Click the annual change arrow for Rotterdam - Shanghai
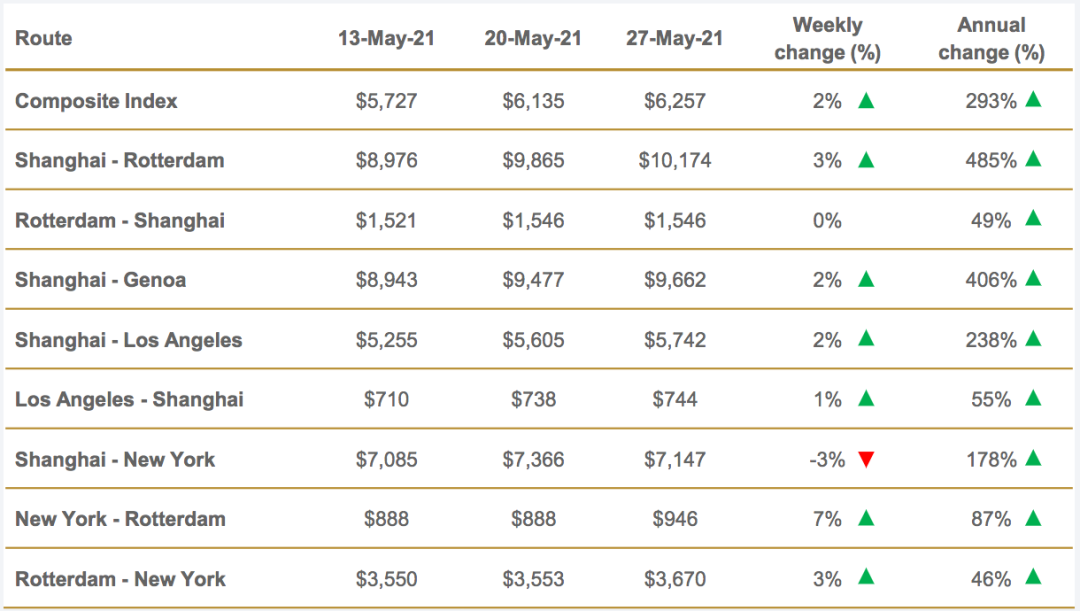 pyautogui.click(x=1033, y=220)
